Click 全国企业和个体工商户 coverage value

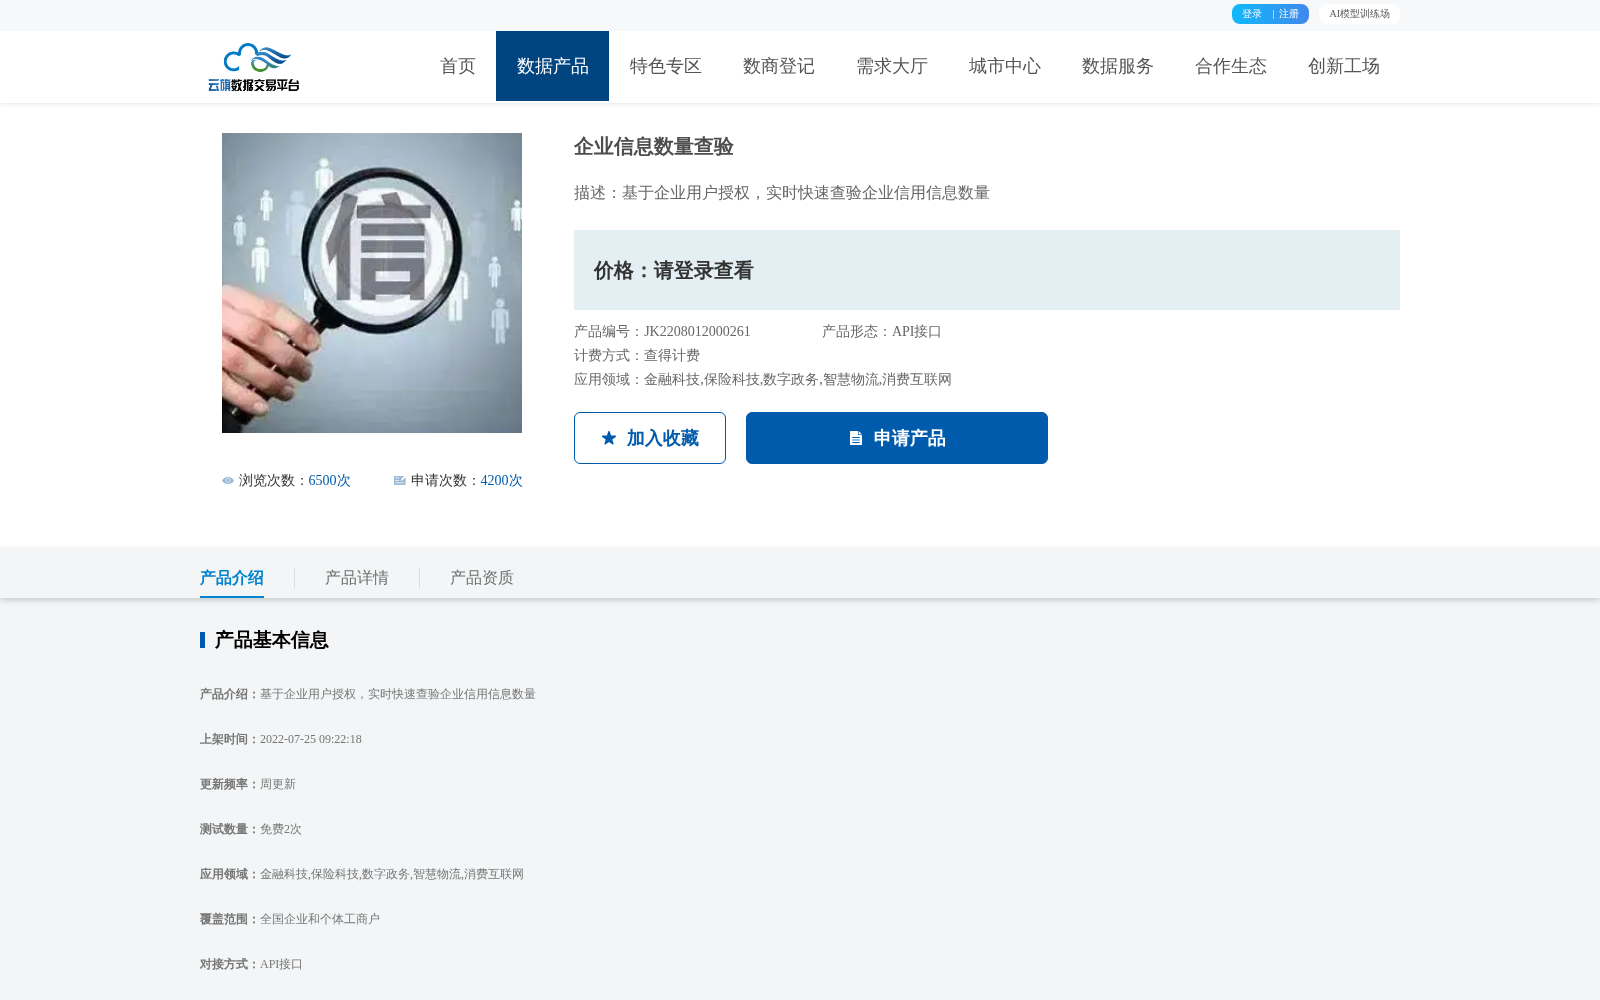pyautogui.click(x=320, y=919)
